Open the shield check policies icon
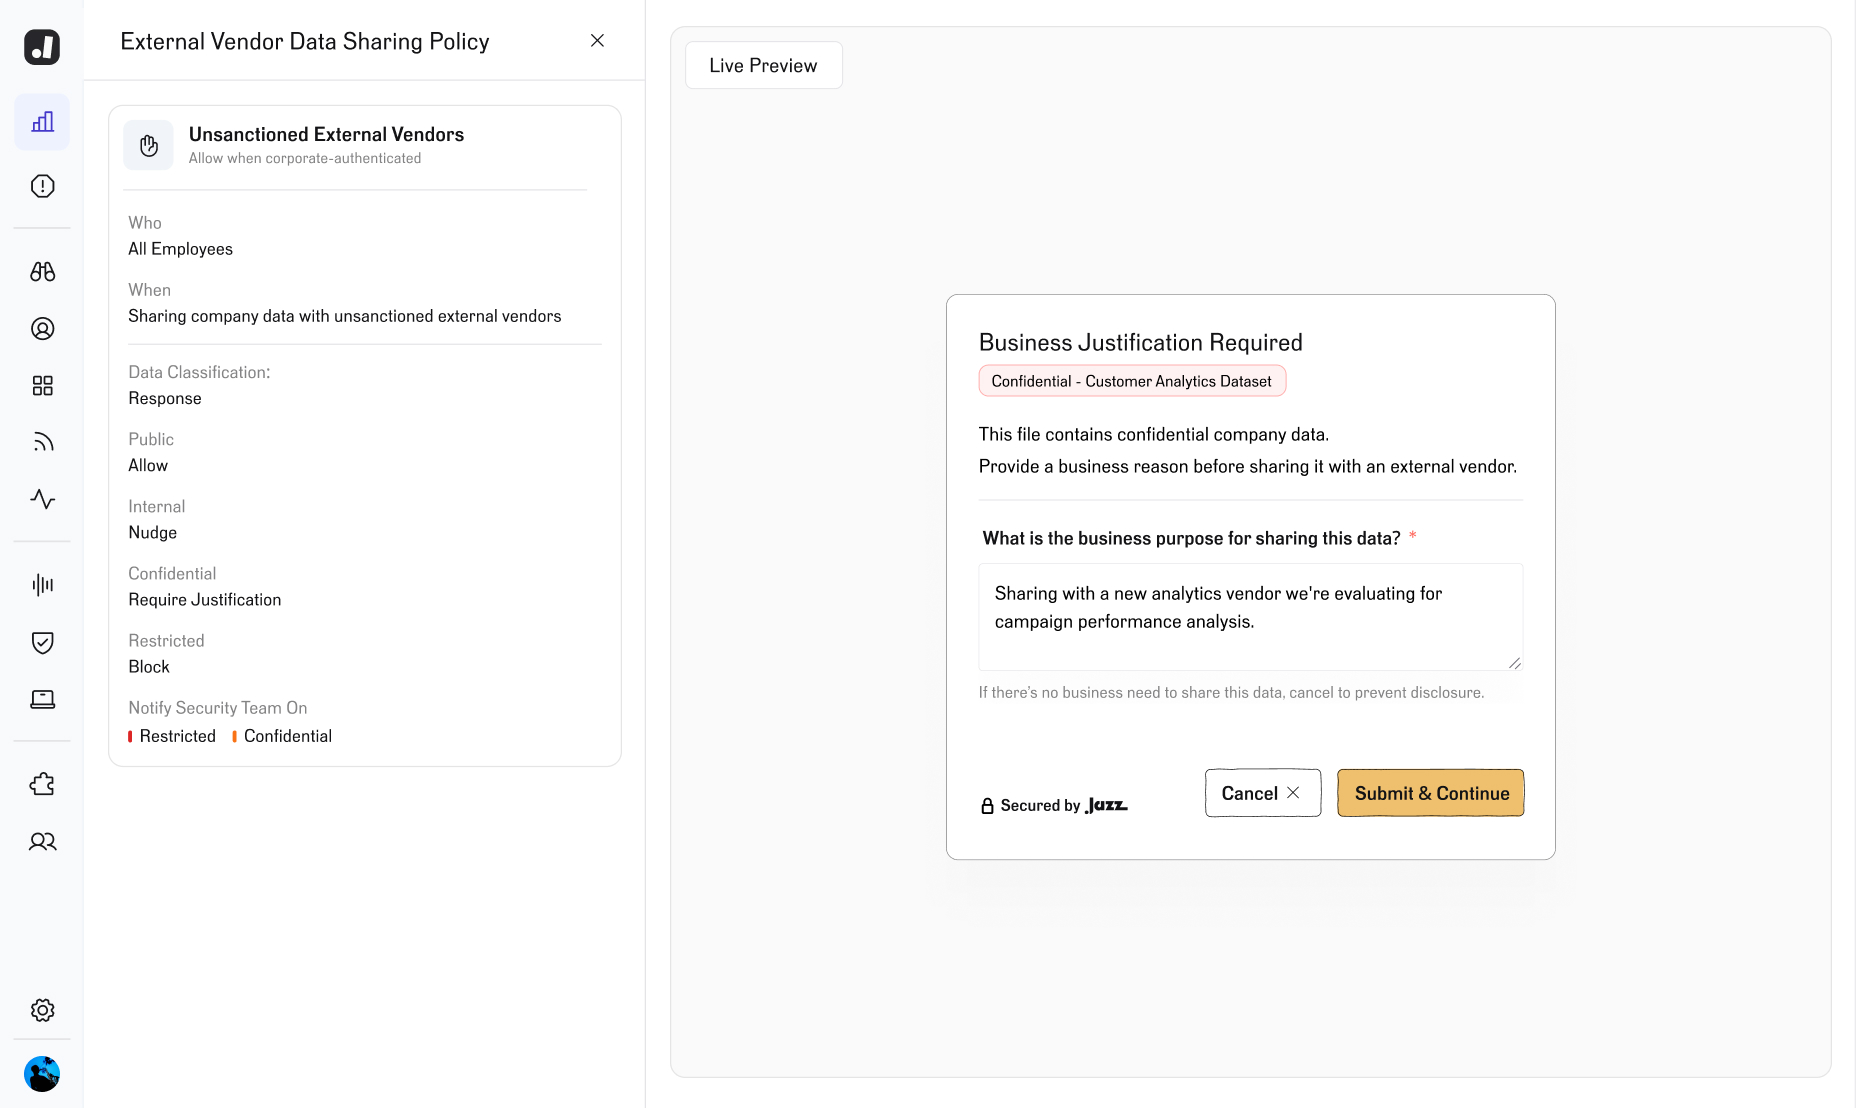Screen dimensions: 1856x1110 [x=42, y=642]
